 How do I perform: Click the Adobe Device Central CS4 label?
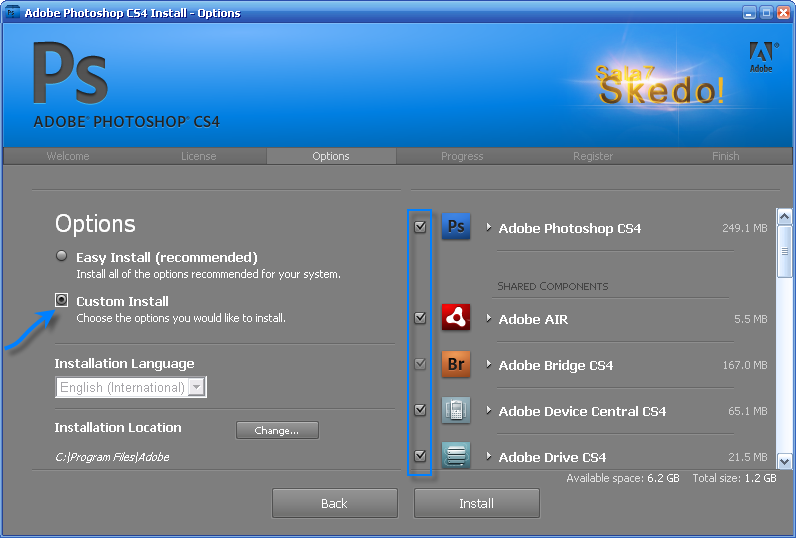(582, 411)
